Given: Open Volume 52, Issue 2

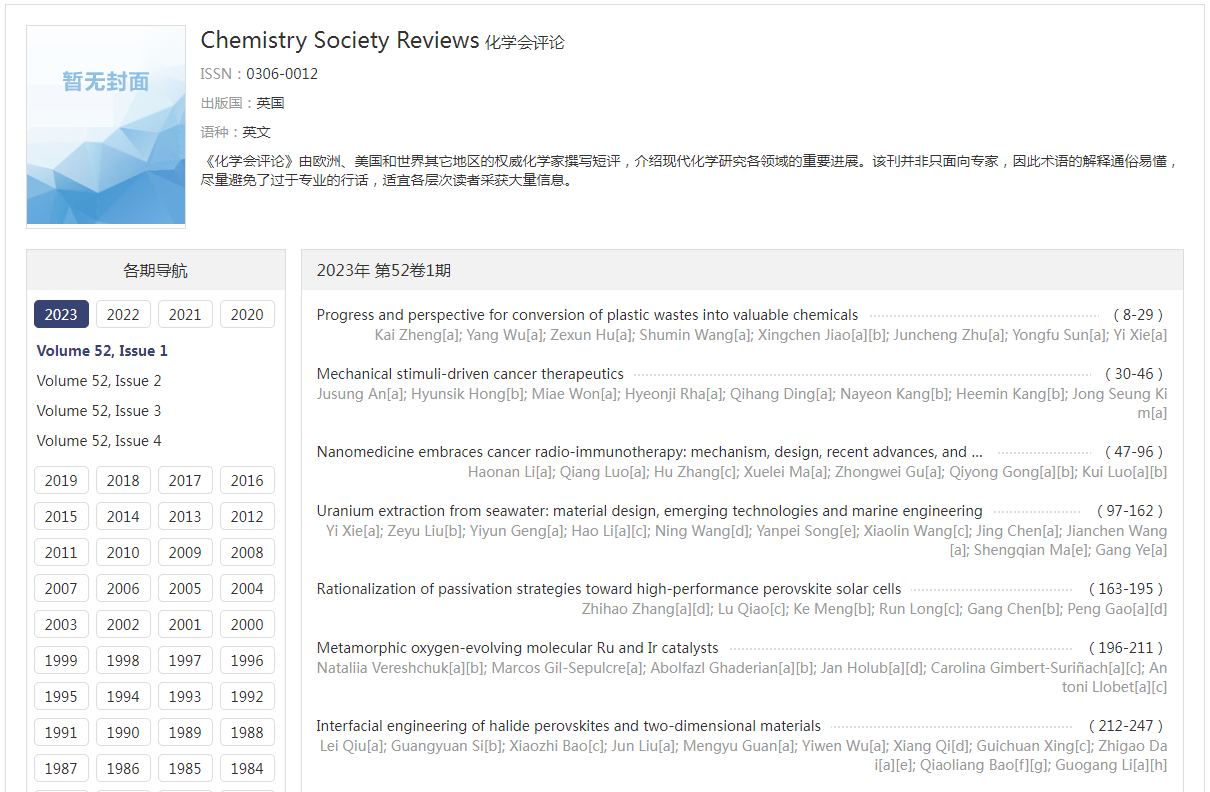Looking at the screenshot, I should [99, 381].
